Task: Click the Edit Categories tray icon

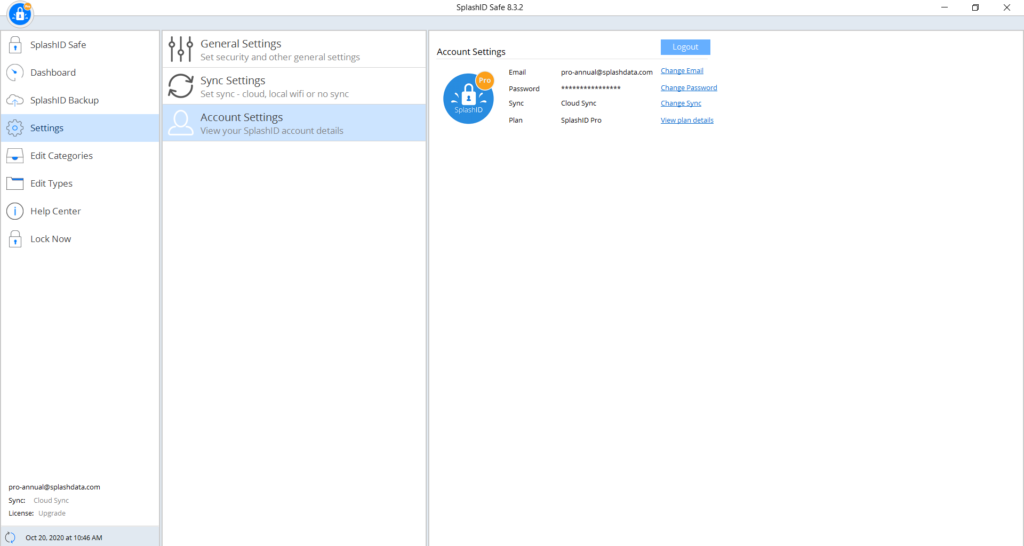Action: tap(15, 156)
